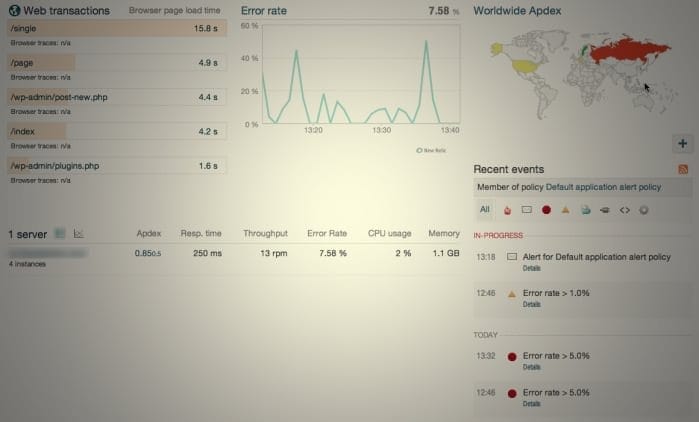Filter events by red critical circle icon
Image resolution: width=699 pixels, height=422 pixels.
(x=546, y=210)
